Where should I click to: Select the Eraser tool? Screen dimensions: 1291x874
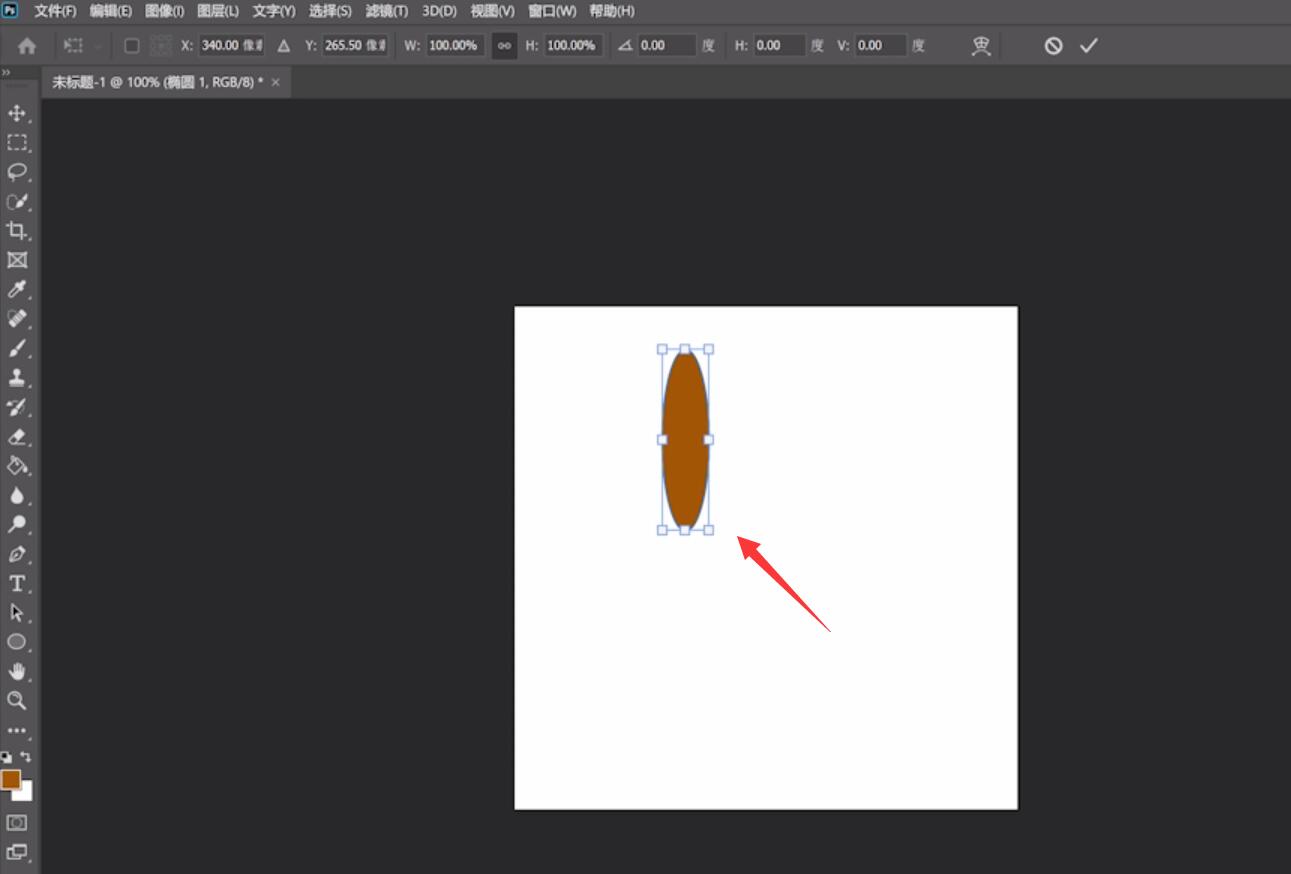click(x=17, y=437)
